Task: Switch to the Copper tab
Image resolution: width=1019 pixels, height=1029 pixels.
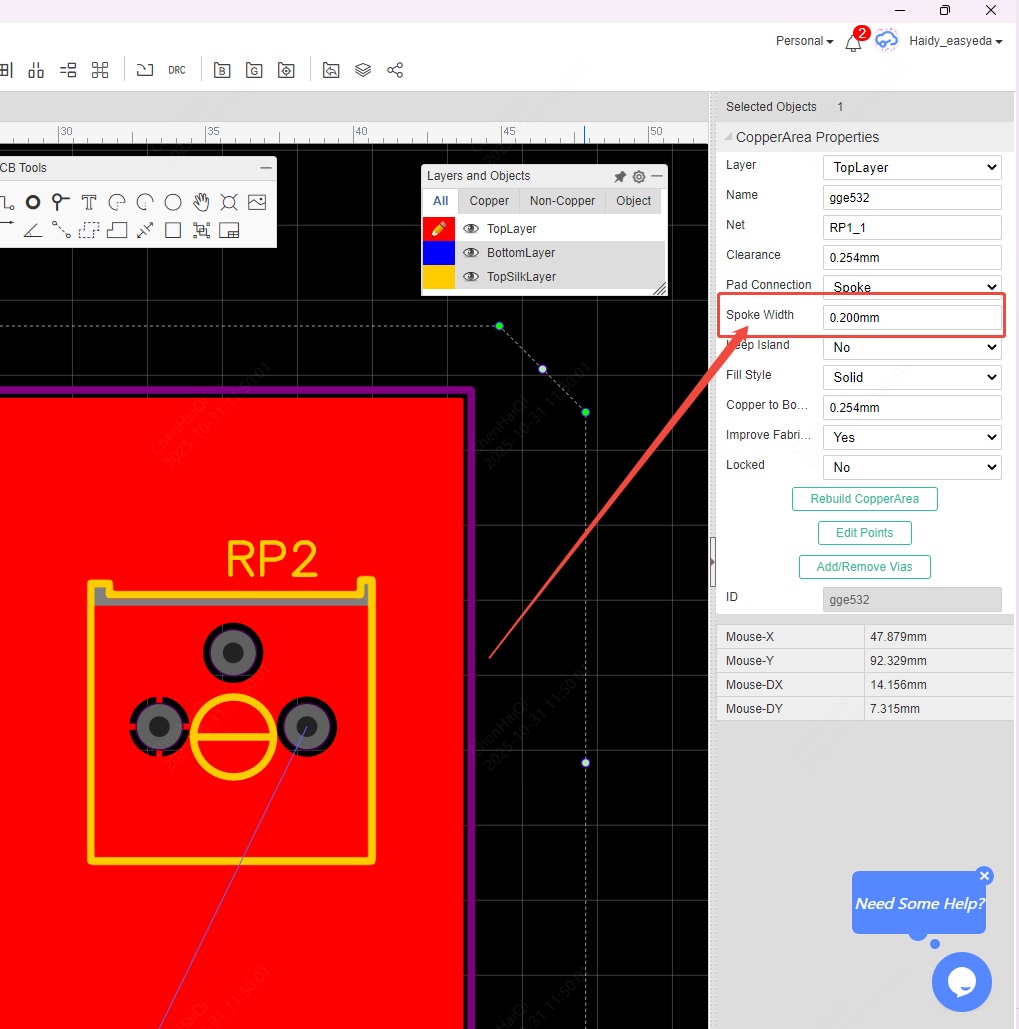Action: coord(489,201)
